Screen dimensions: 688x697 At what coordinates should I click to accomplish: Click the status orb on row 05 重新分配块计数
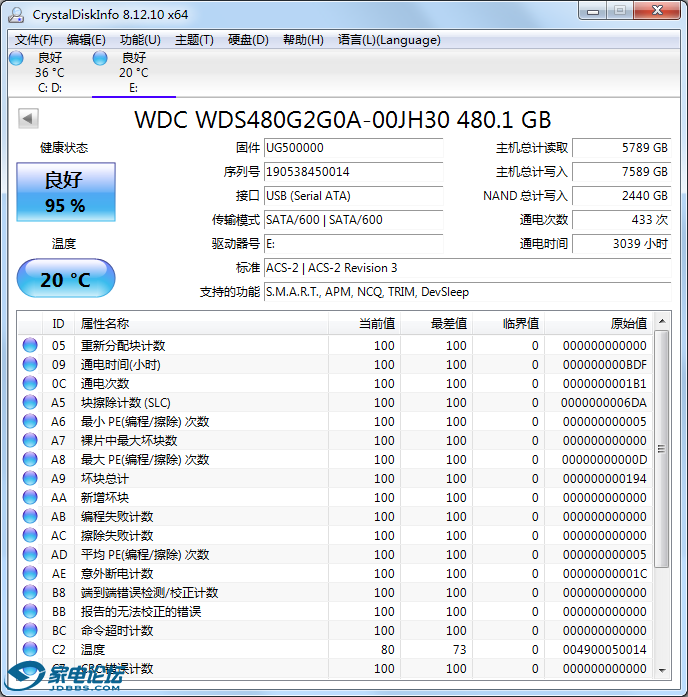click(30, 345)
